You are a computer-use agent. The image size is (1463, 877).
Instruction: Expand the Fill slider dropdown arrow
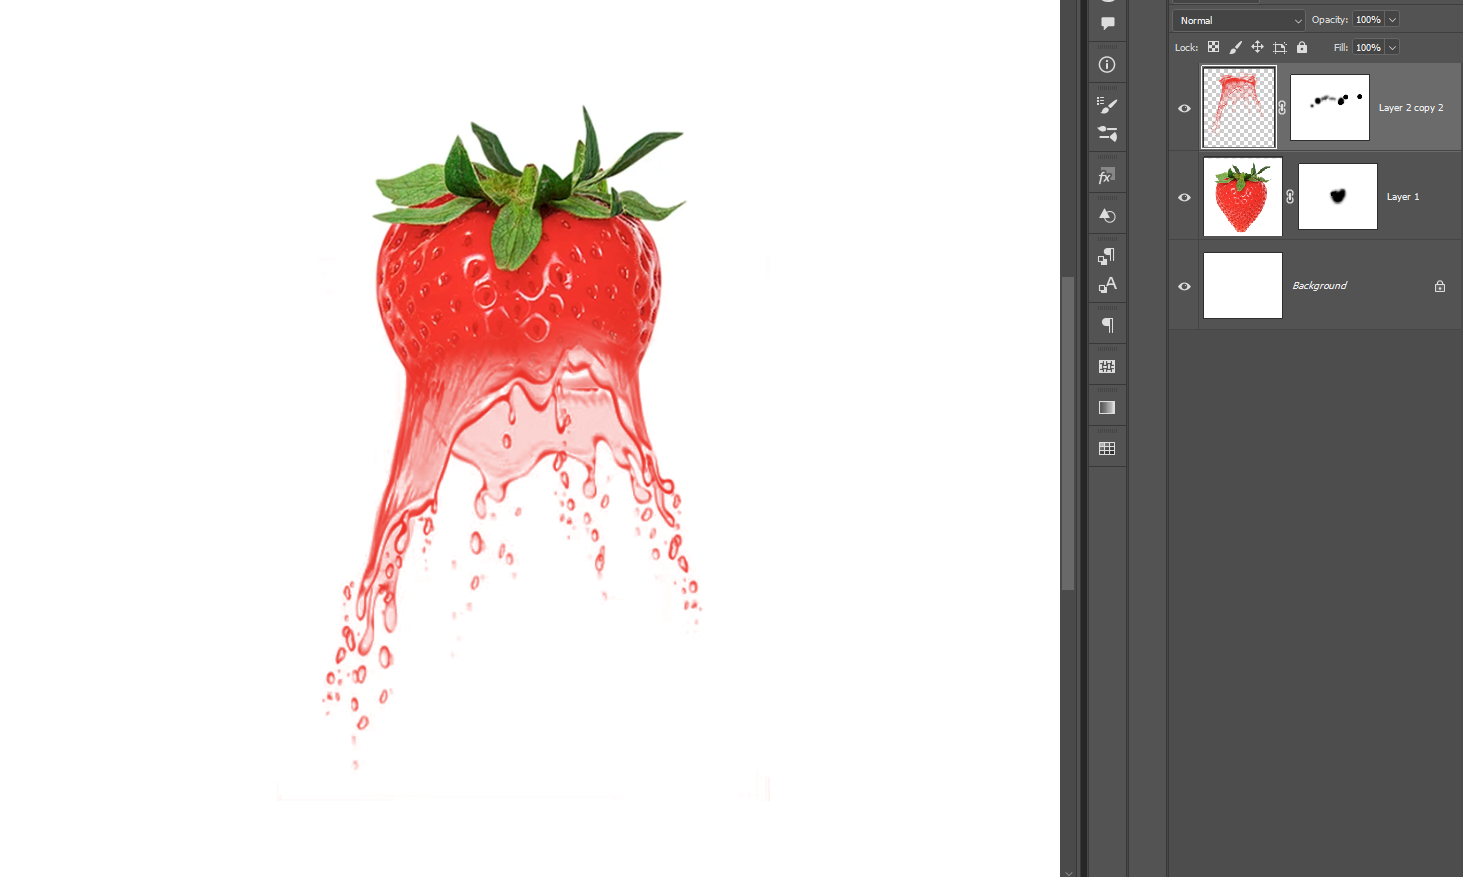click(x=1392, y=47)
